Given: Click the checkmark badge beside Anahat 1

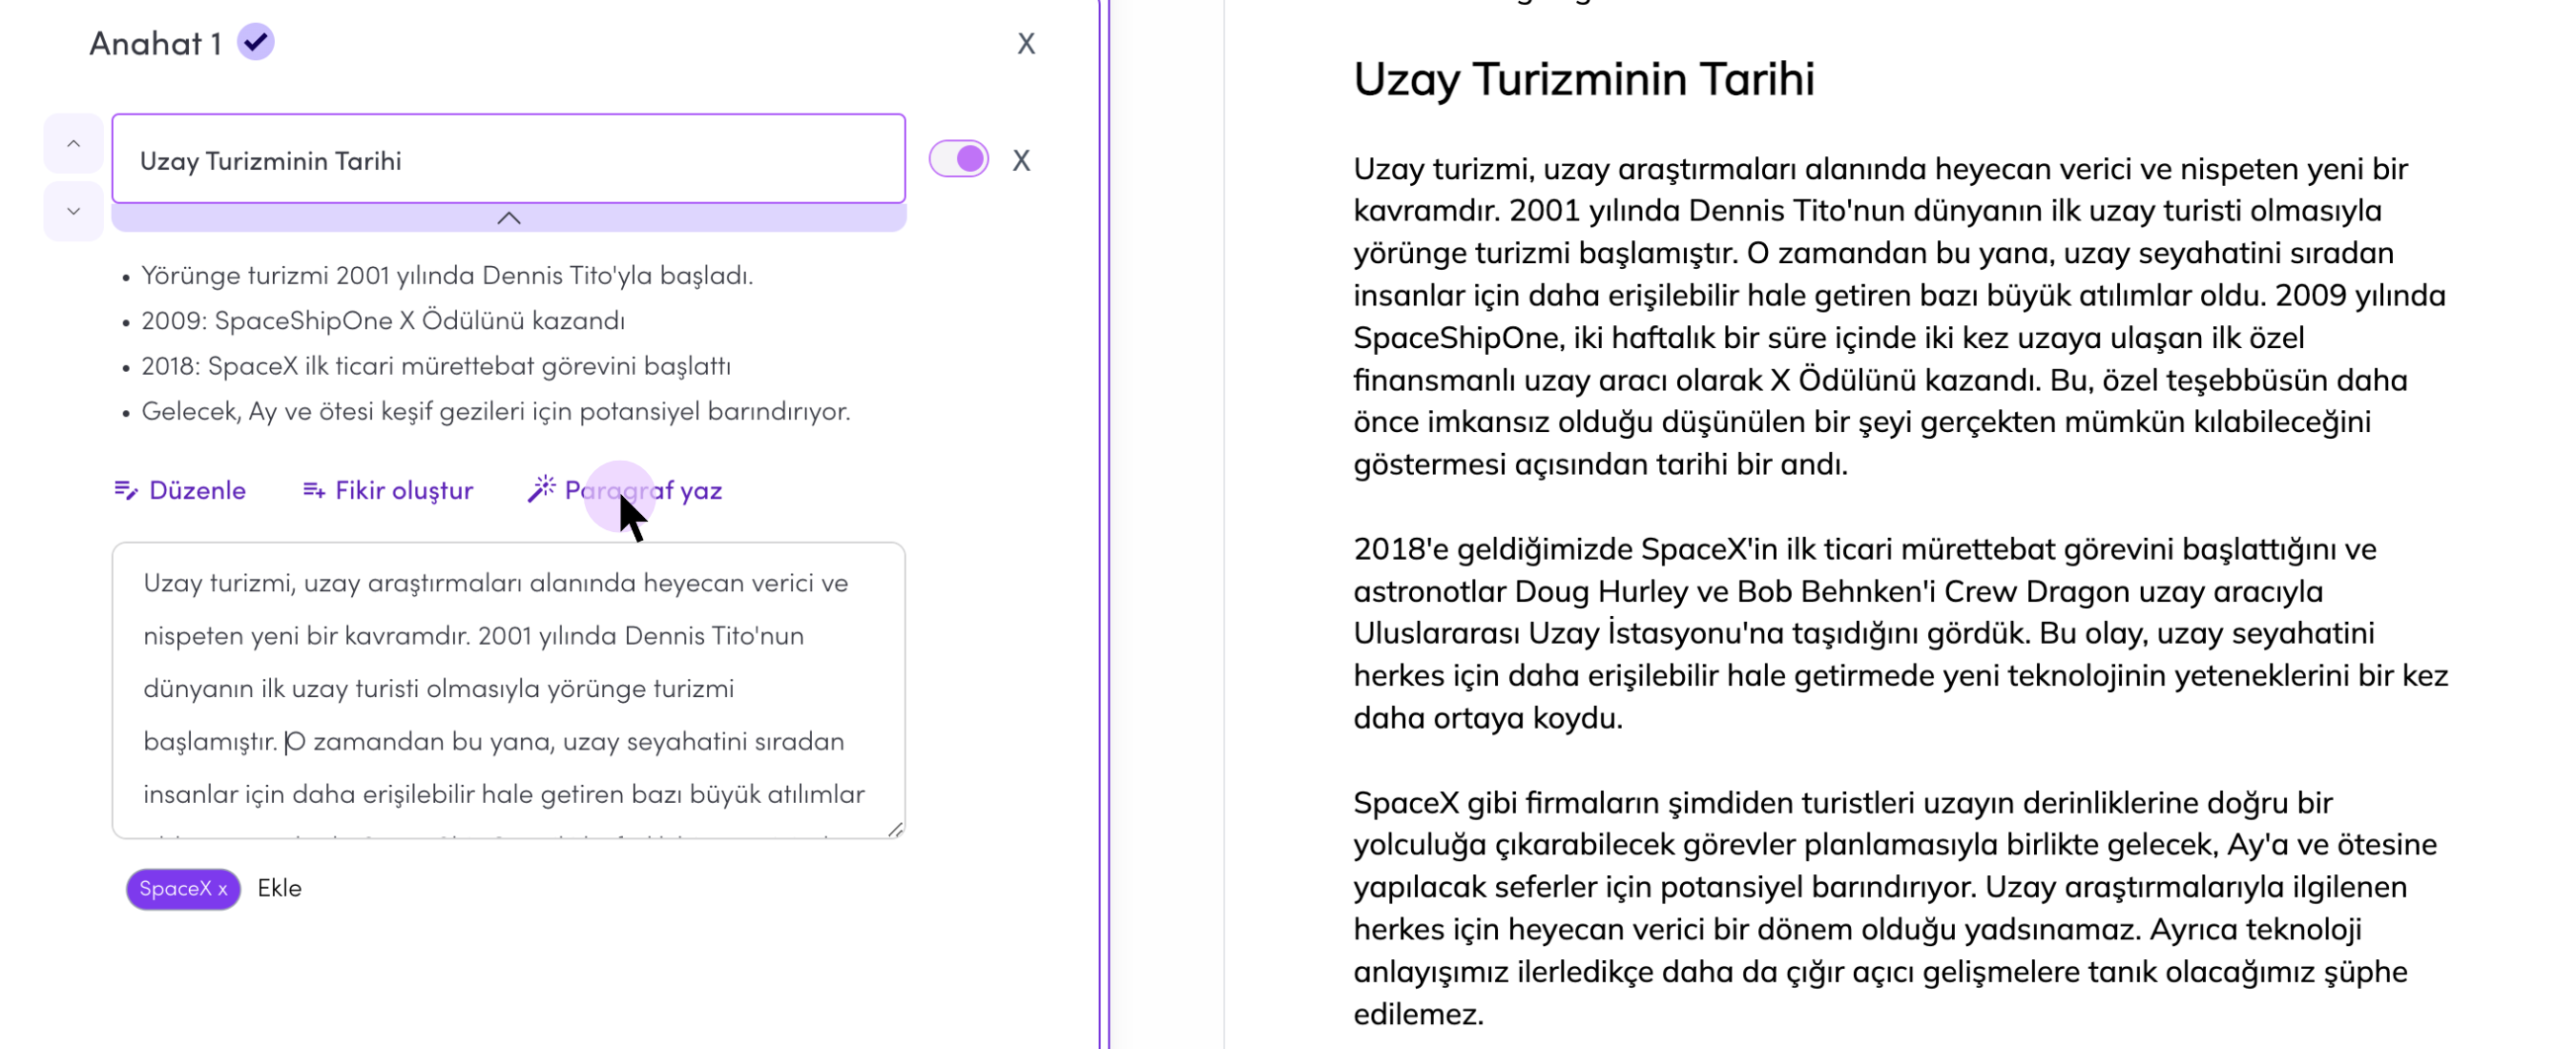Looking at the screenshot, I should [256, 42].
